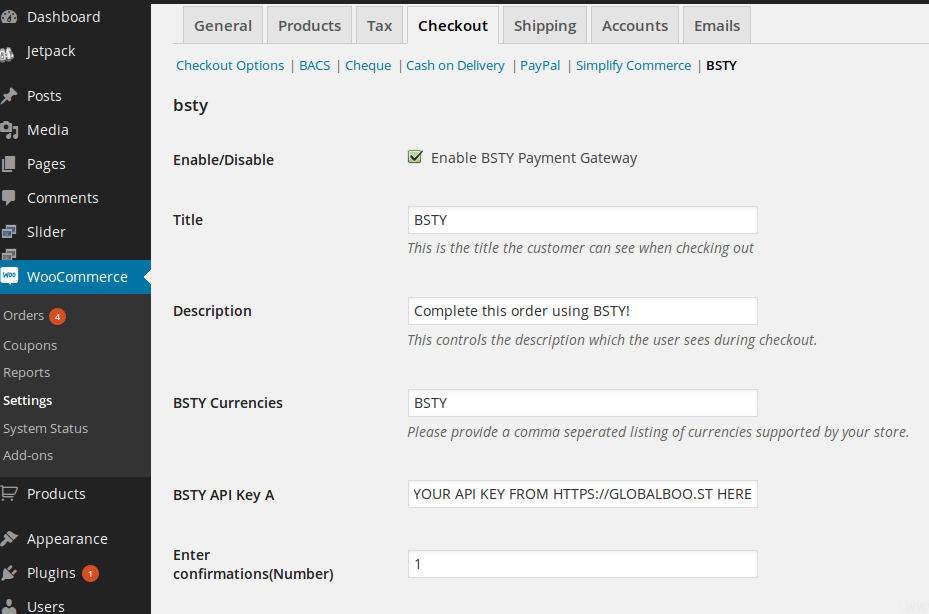929x614 pixels.
Task: Open the Coupons submenu item
Action: (30, 345)
